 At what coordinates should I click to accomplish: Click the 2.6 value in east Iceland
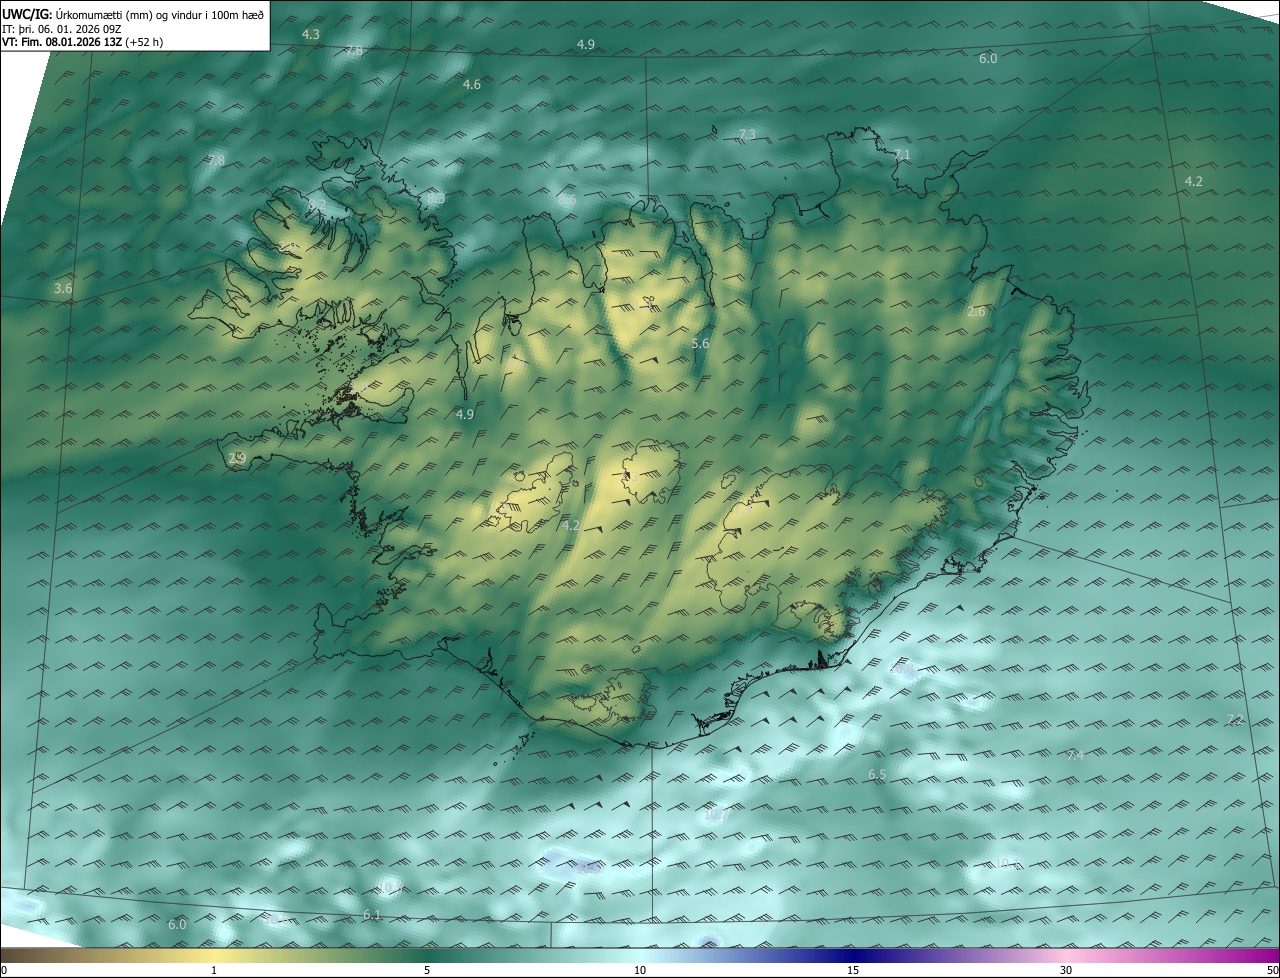pyautogui.click(x=977, y=312)
